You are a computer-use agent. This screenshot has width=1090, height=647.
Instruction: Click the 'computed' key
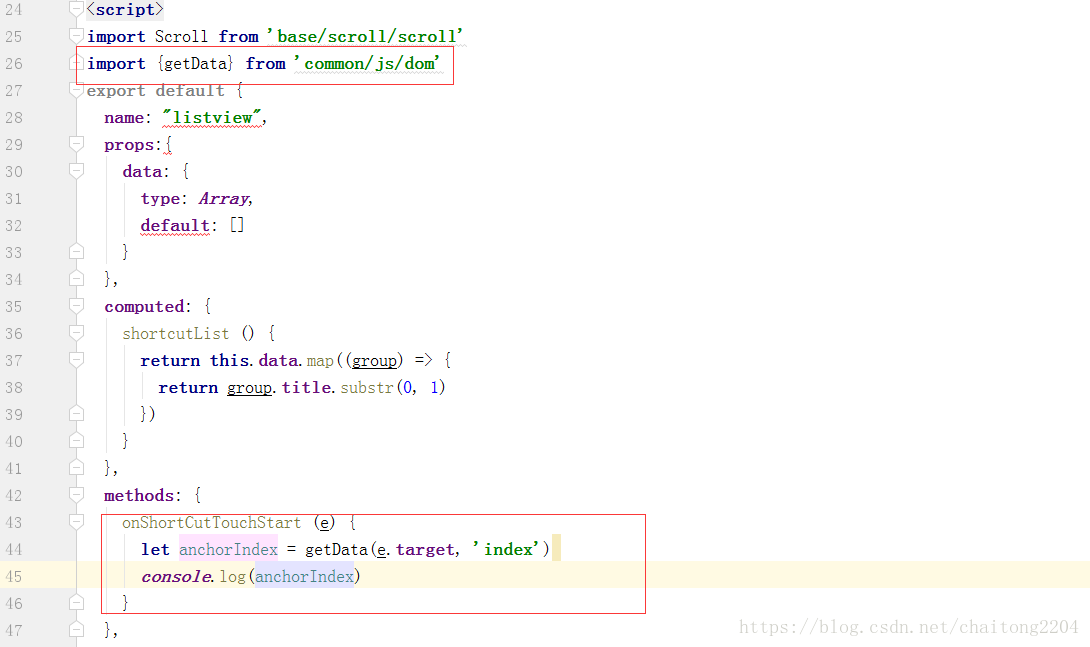point(144,306)
